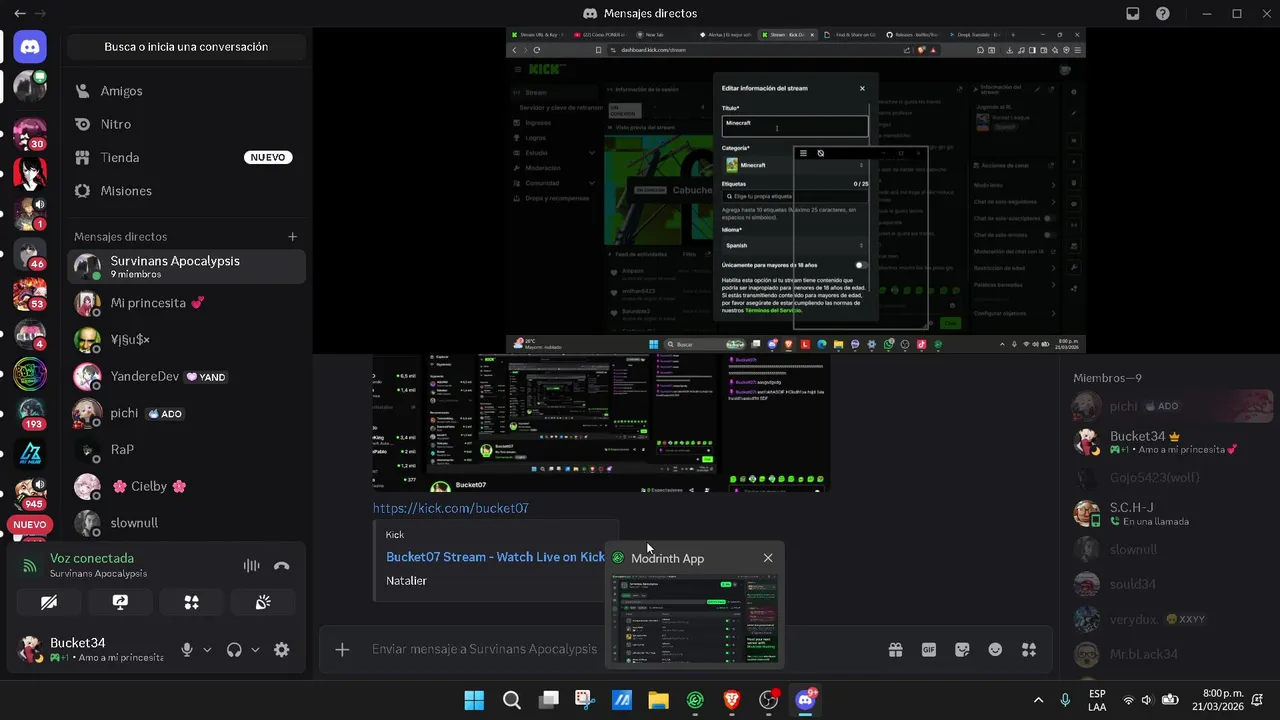Open the pichi direct message

(x=186, y=413)
